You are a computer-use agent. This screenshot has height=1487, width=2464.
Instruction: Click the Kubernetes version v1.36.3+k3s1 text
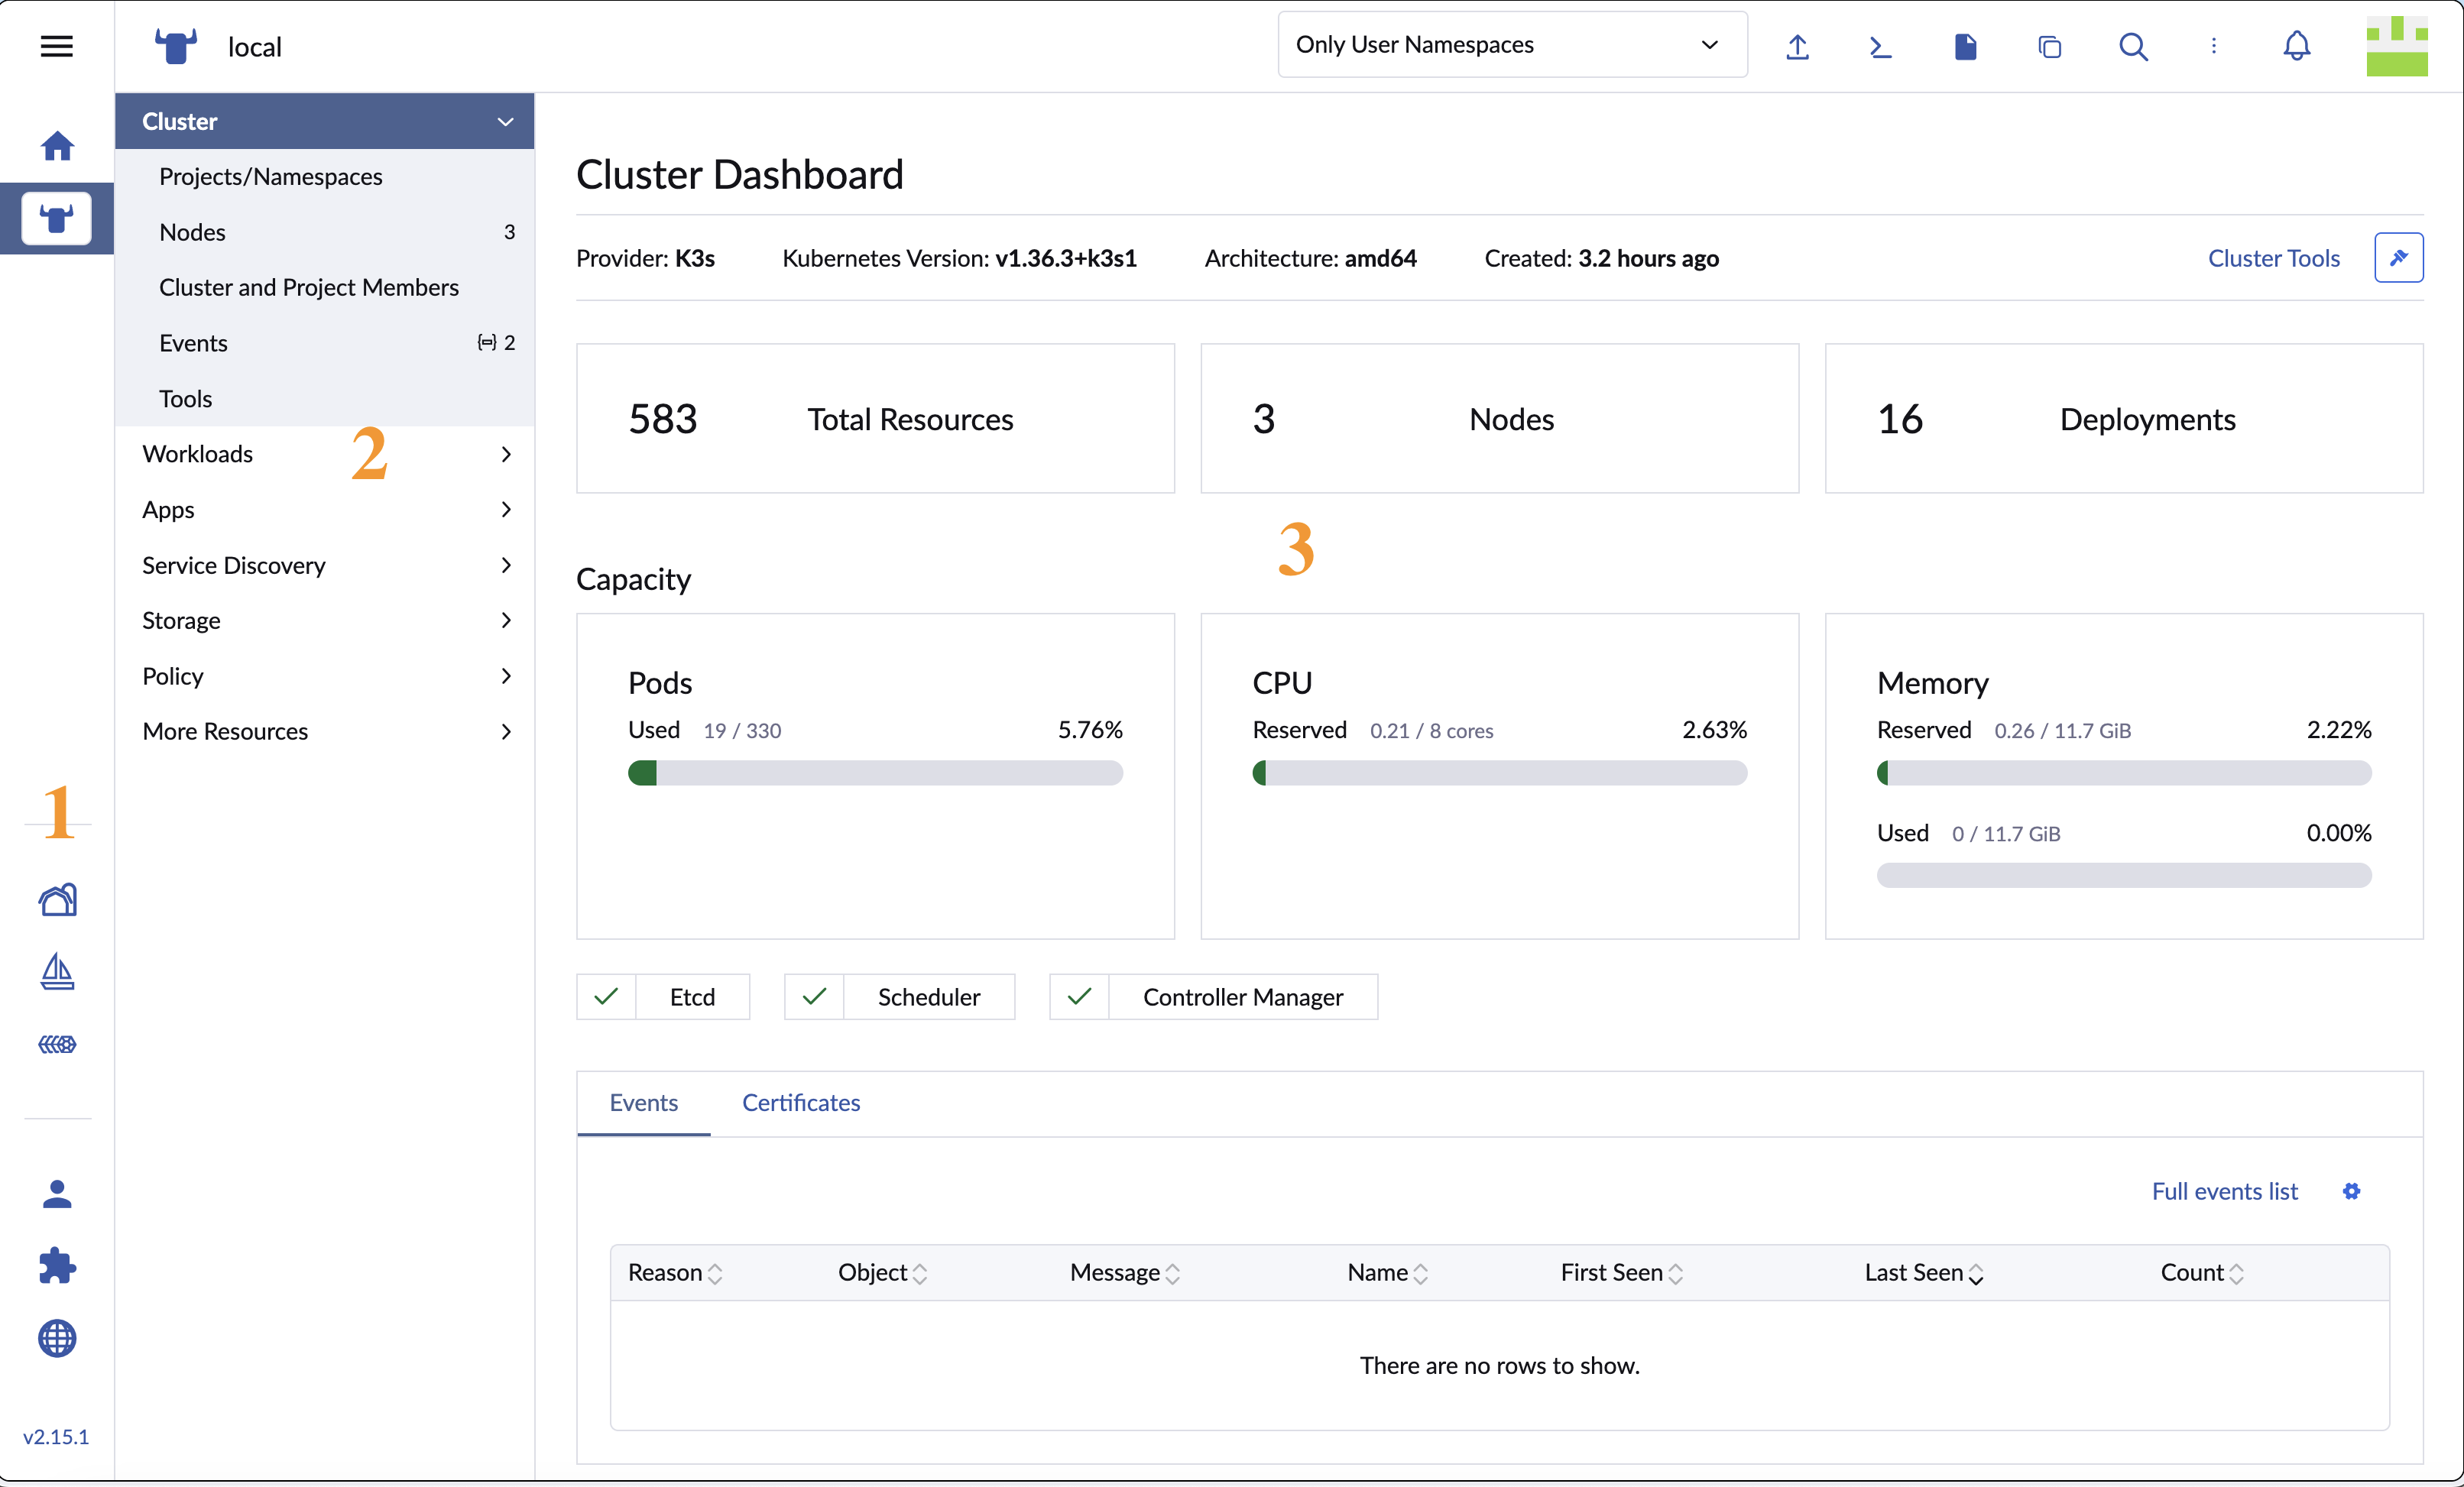coord(1065,258)
